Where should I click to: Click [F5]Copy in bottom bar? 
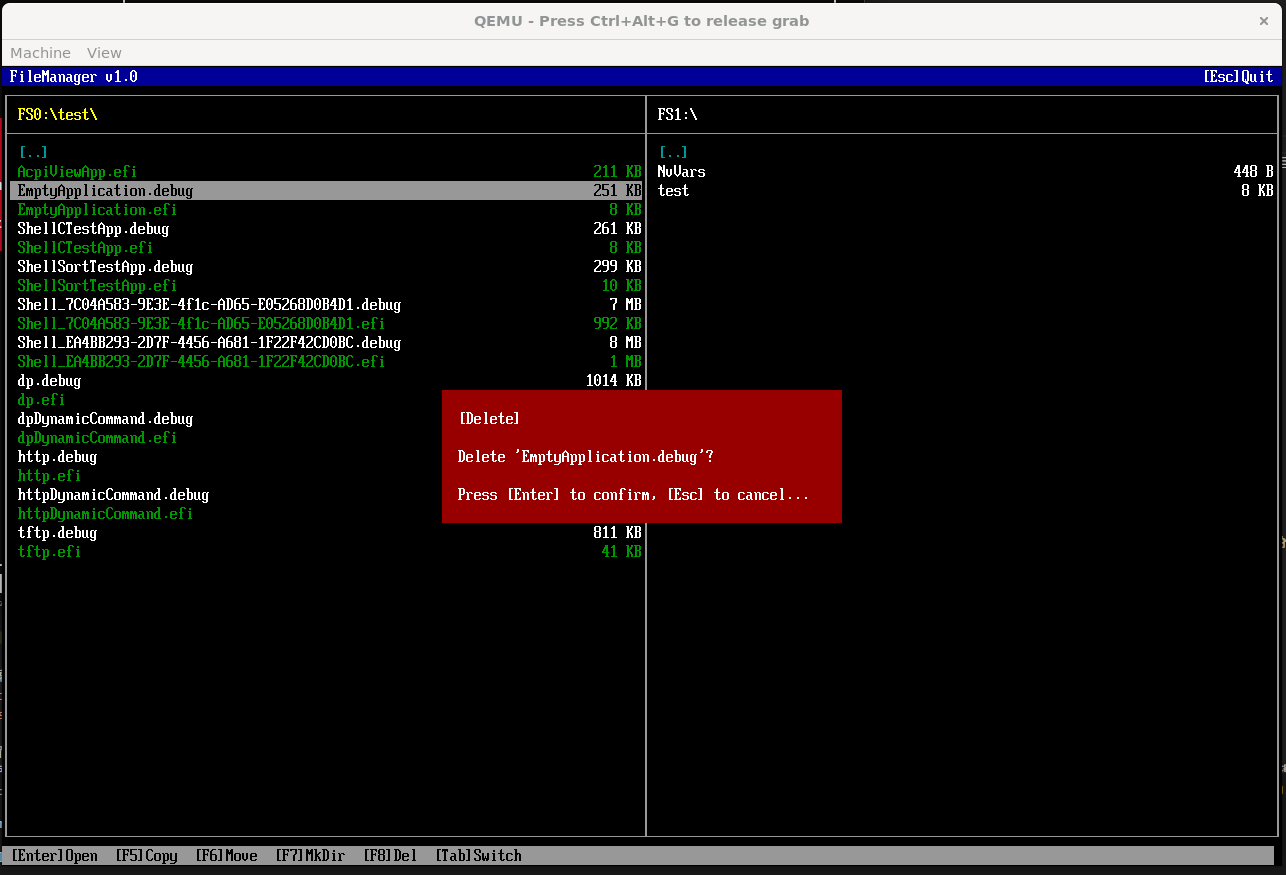(x=146, y=856)
